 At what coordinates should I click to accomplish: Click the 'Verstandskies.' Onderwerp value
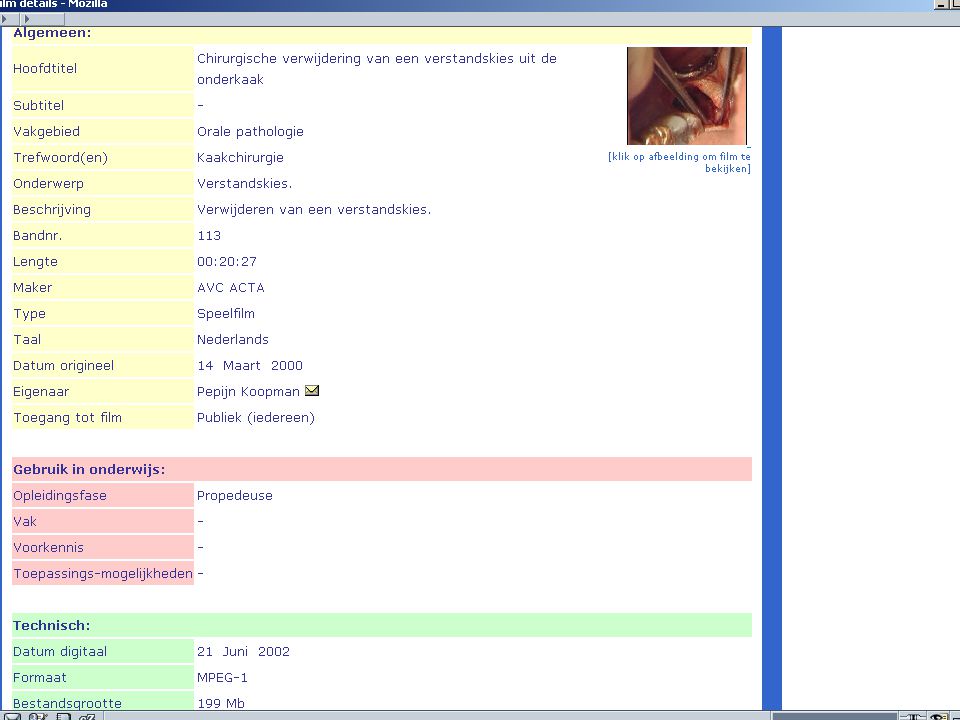245,184
